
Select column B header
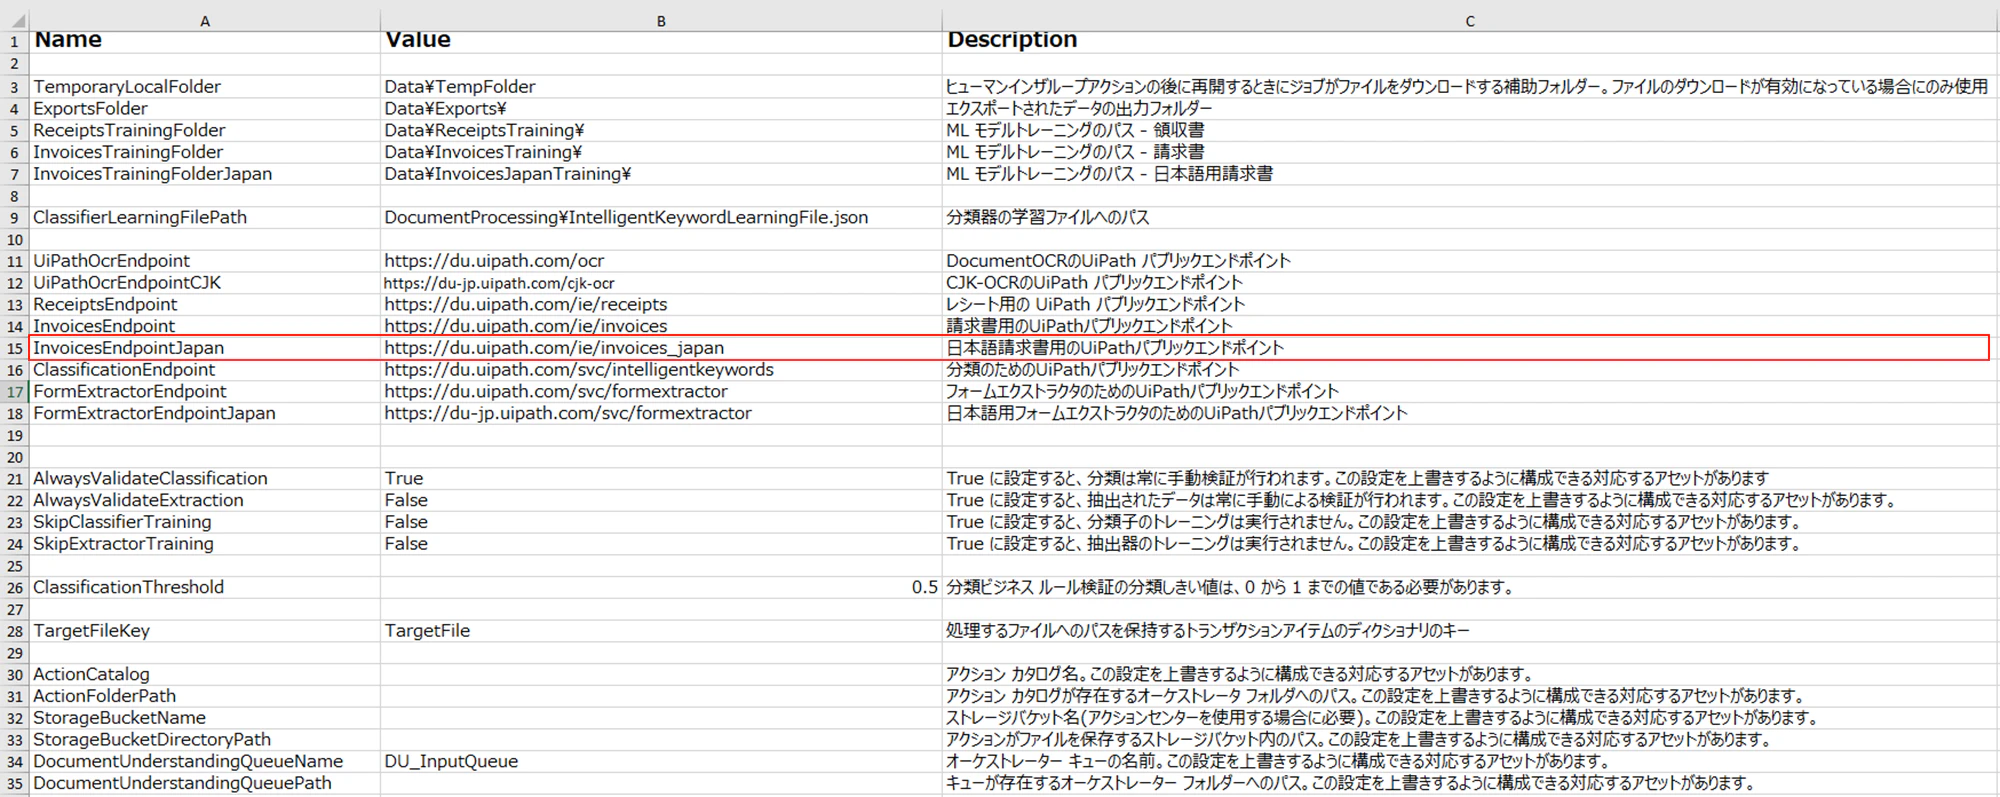[x=661, y=21]
